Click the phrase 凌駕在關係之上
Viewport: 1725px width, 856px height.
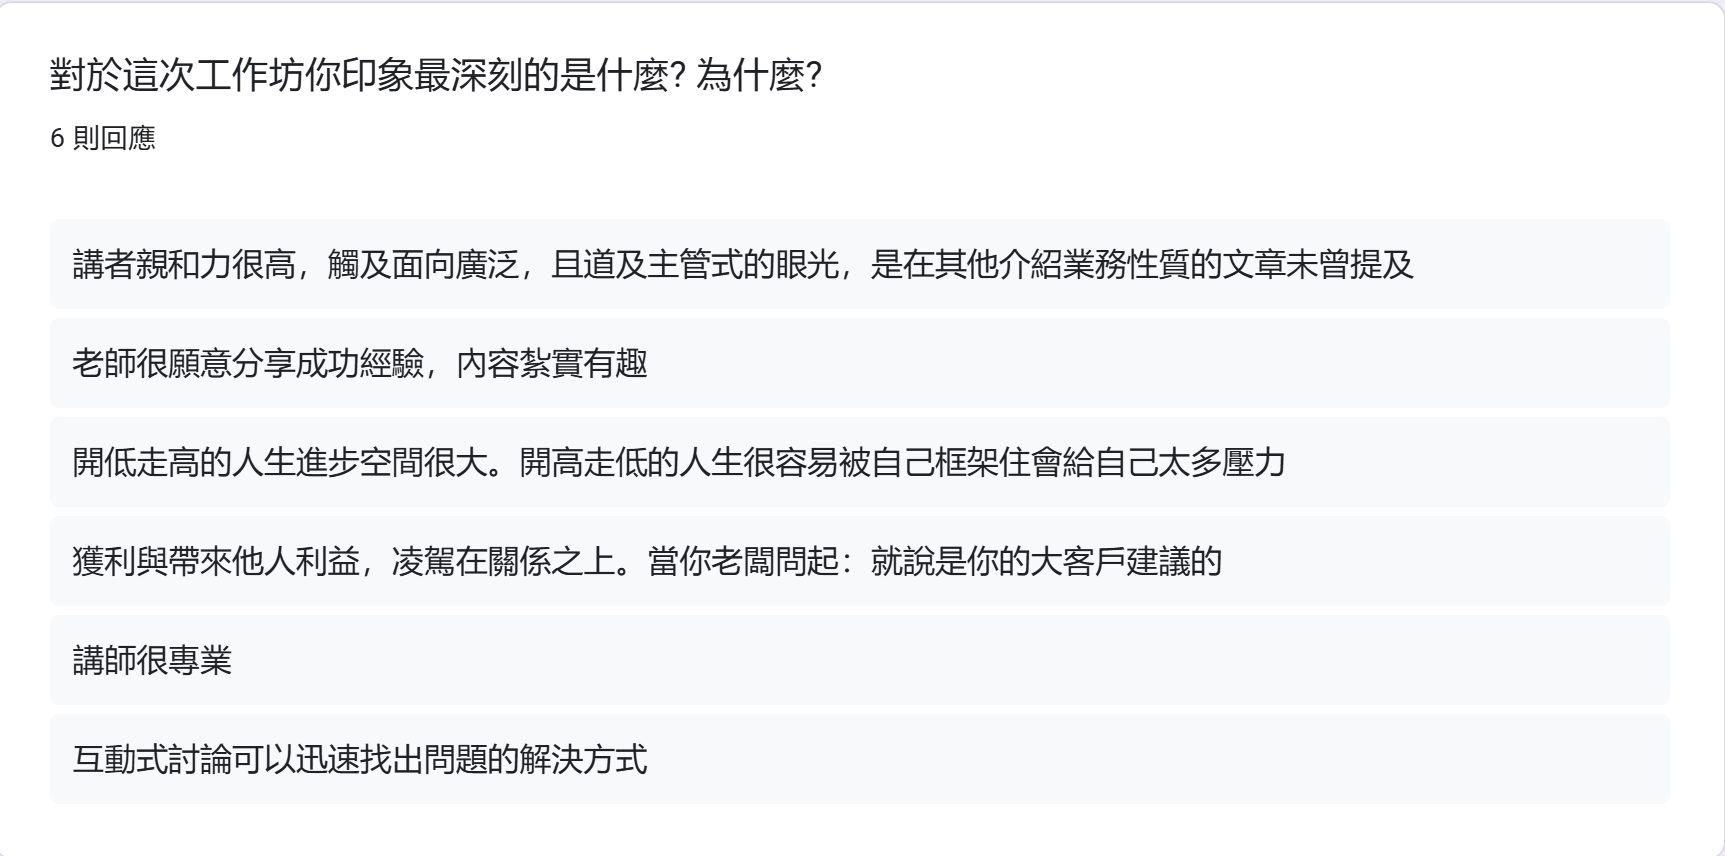point(504,561)
